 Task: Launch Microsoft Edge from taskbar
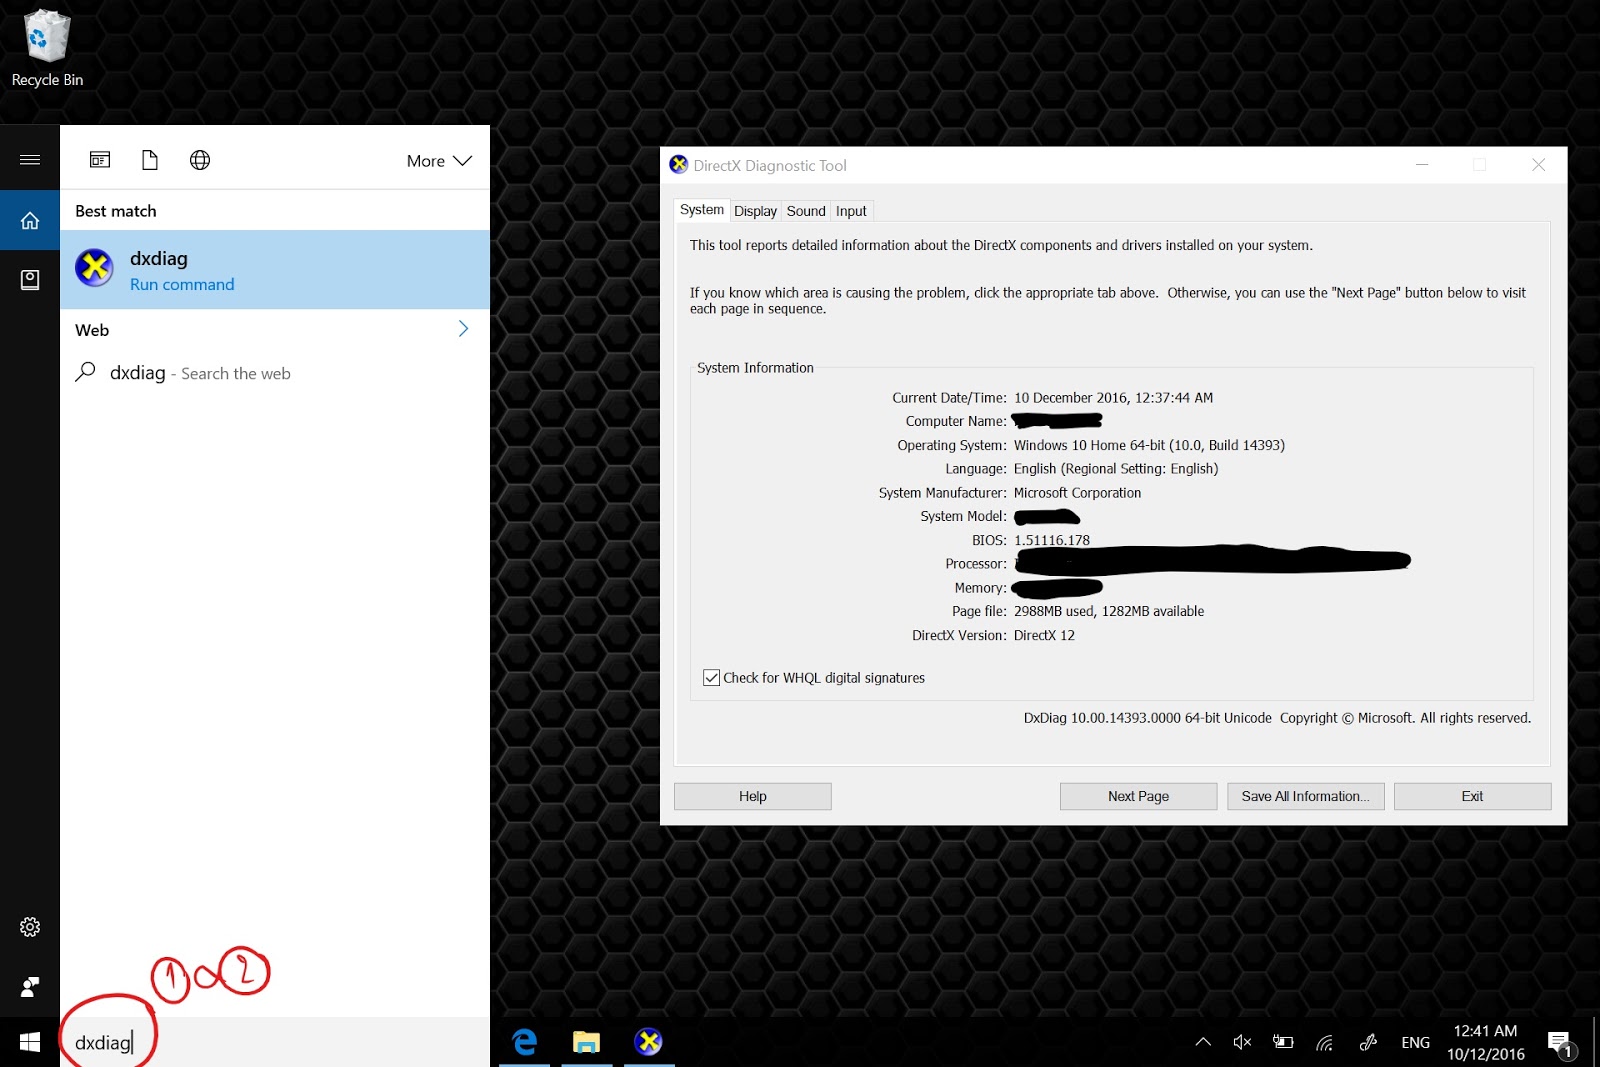pos(525,1042)
